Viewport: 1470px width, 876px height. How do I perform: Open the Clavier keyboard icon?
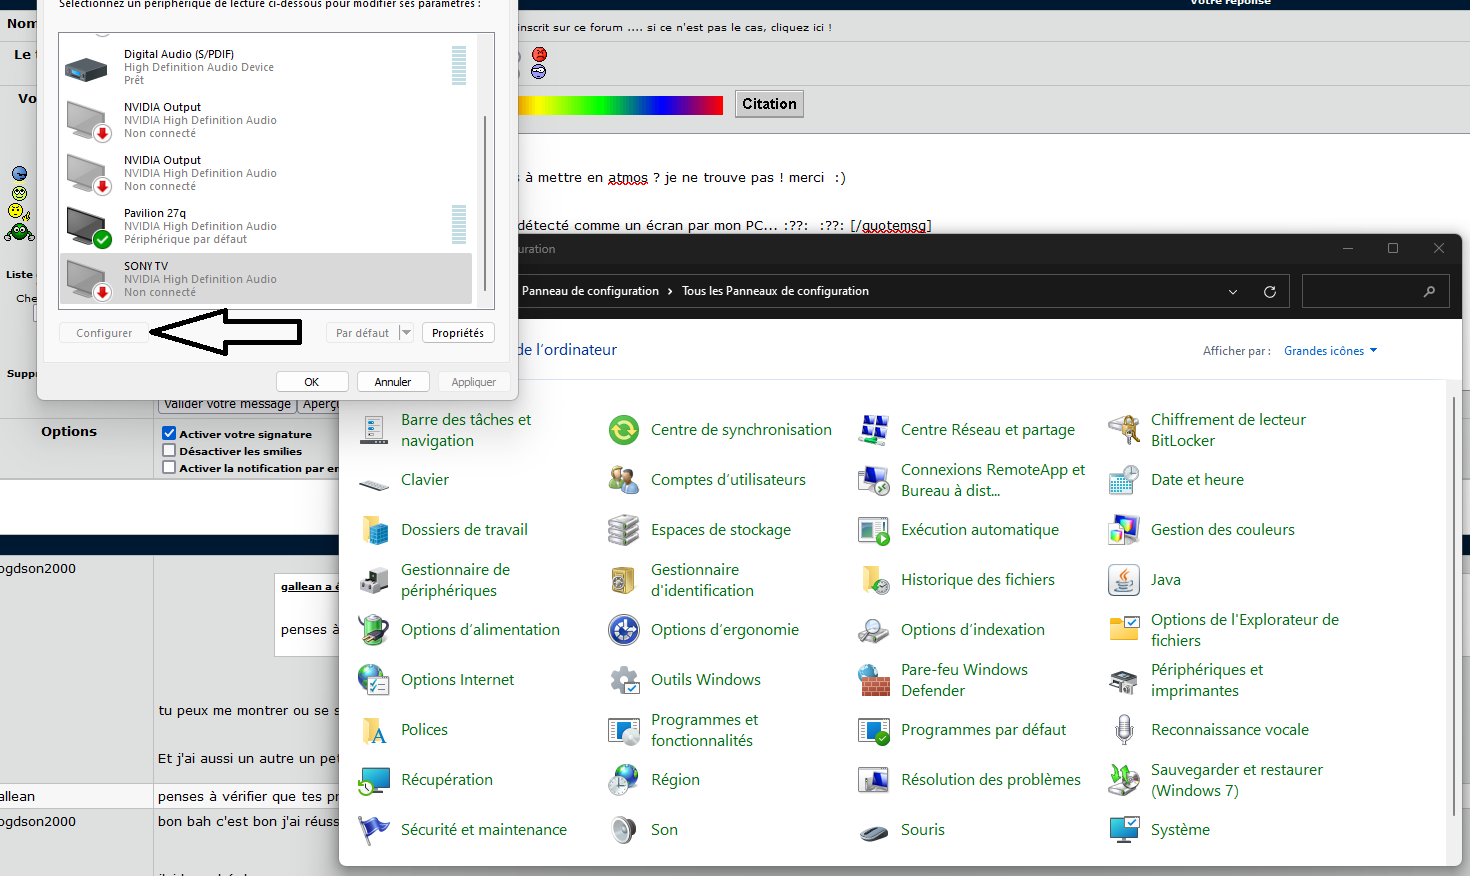(x=374, y=484)
